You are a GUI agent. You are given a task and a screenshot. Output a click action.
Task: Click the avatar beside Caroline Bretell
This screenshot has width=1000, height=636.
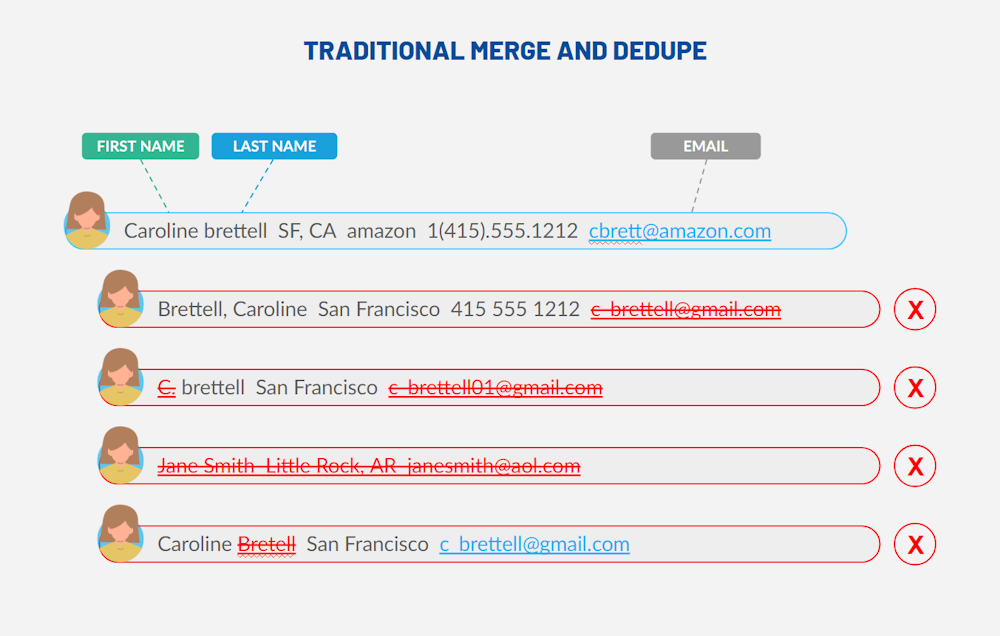(x=121, y=533)
